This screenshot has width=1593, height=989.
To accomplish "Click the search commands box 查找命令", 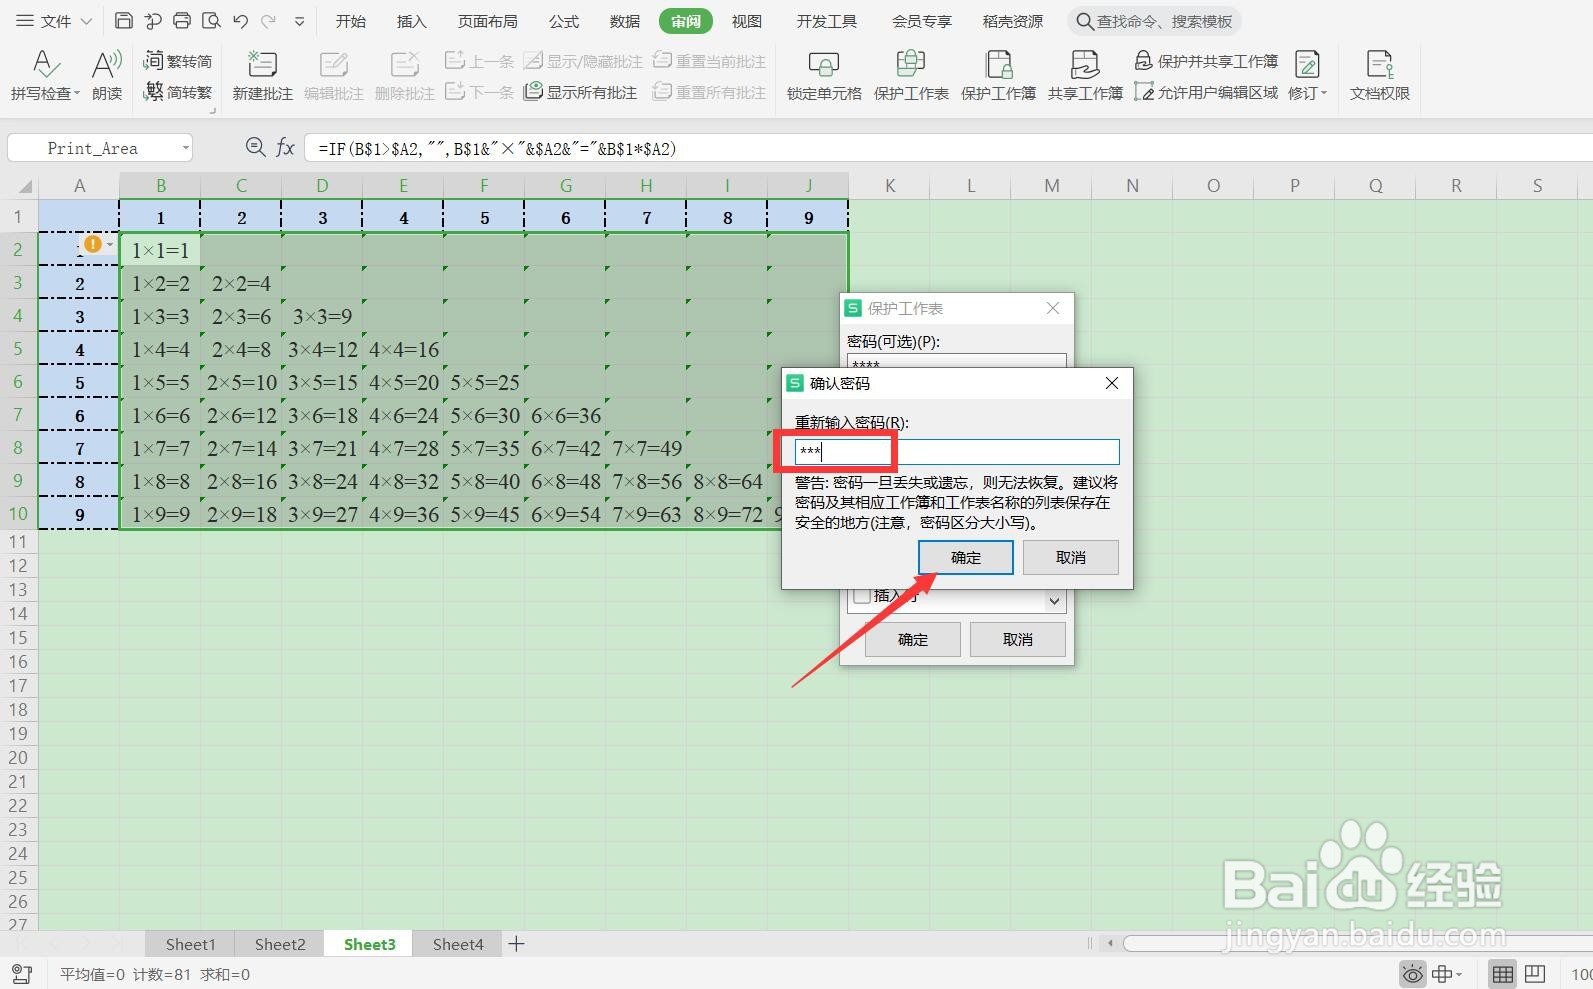I will (x=1156, y=21).
